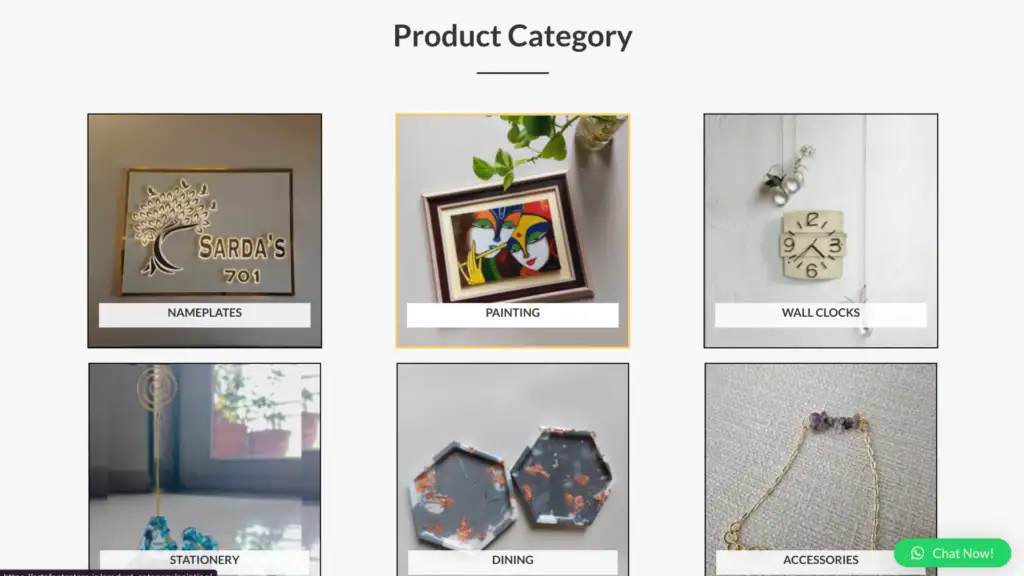Open the STATIONERY category label

click(204, 561)
